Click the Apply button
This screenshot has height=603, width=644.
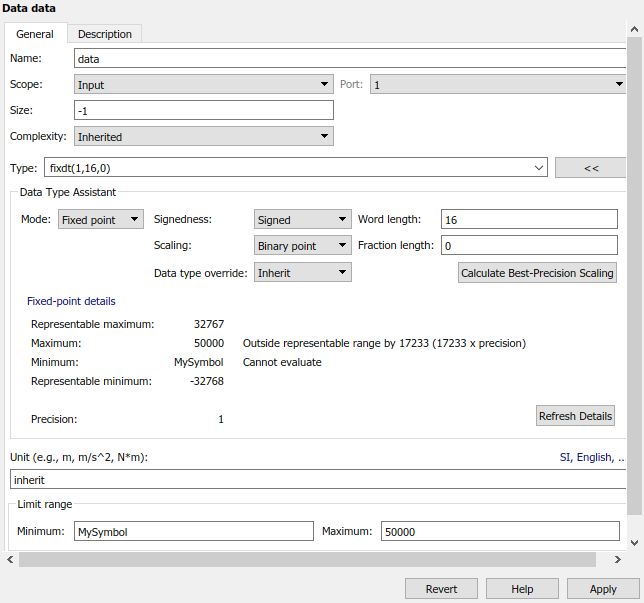(603, 589)
